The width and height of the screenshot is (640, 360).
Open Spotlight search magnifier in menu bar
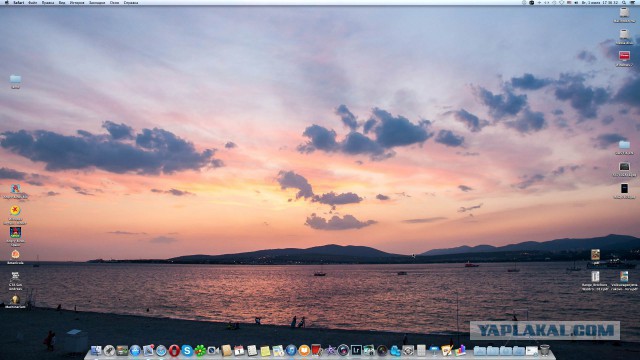pyautogui.click(x=624, y=2)
